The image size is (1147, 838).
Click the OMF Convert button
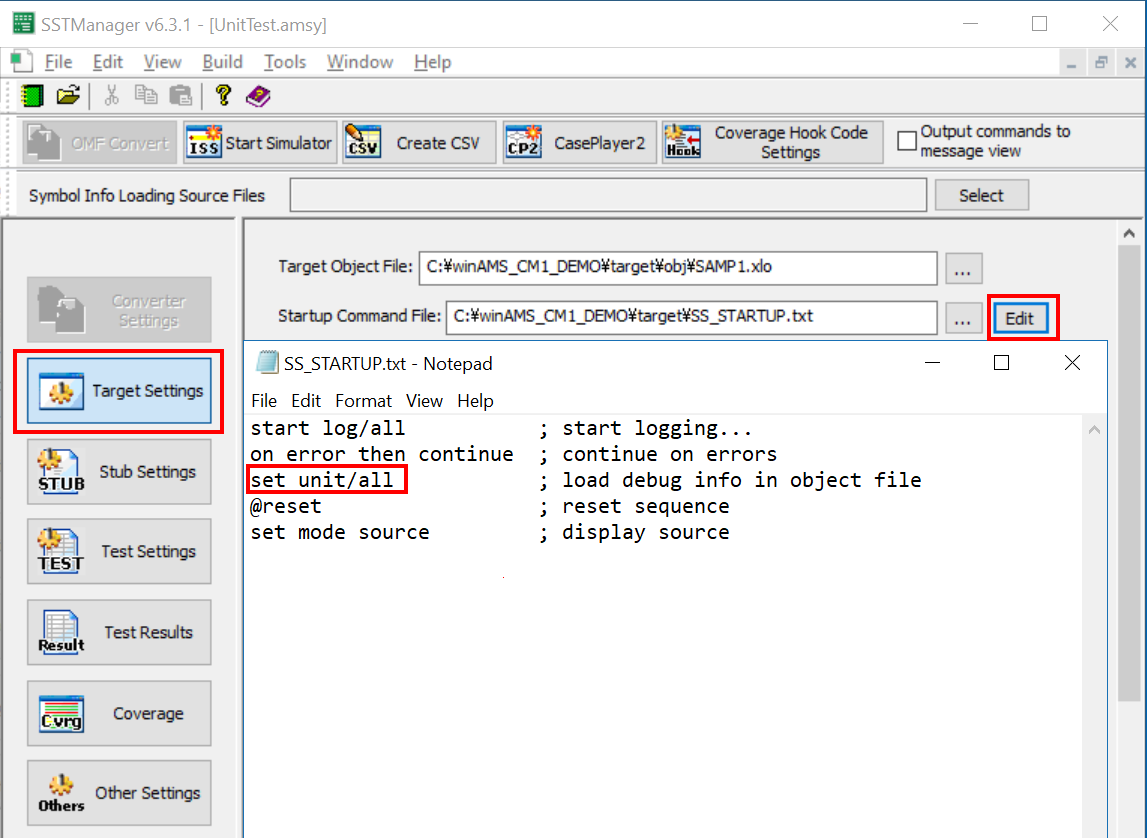click(x=99, y=143)
